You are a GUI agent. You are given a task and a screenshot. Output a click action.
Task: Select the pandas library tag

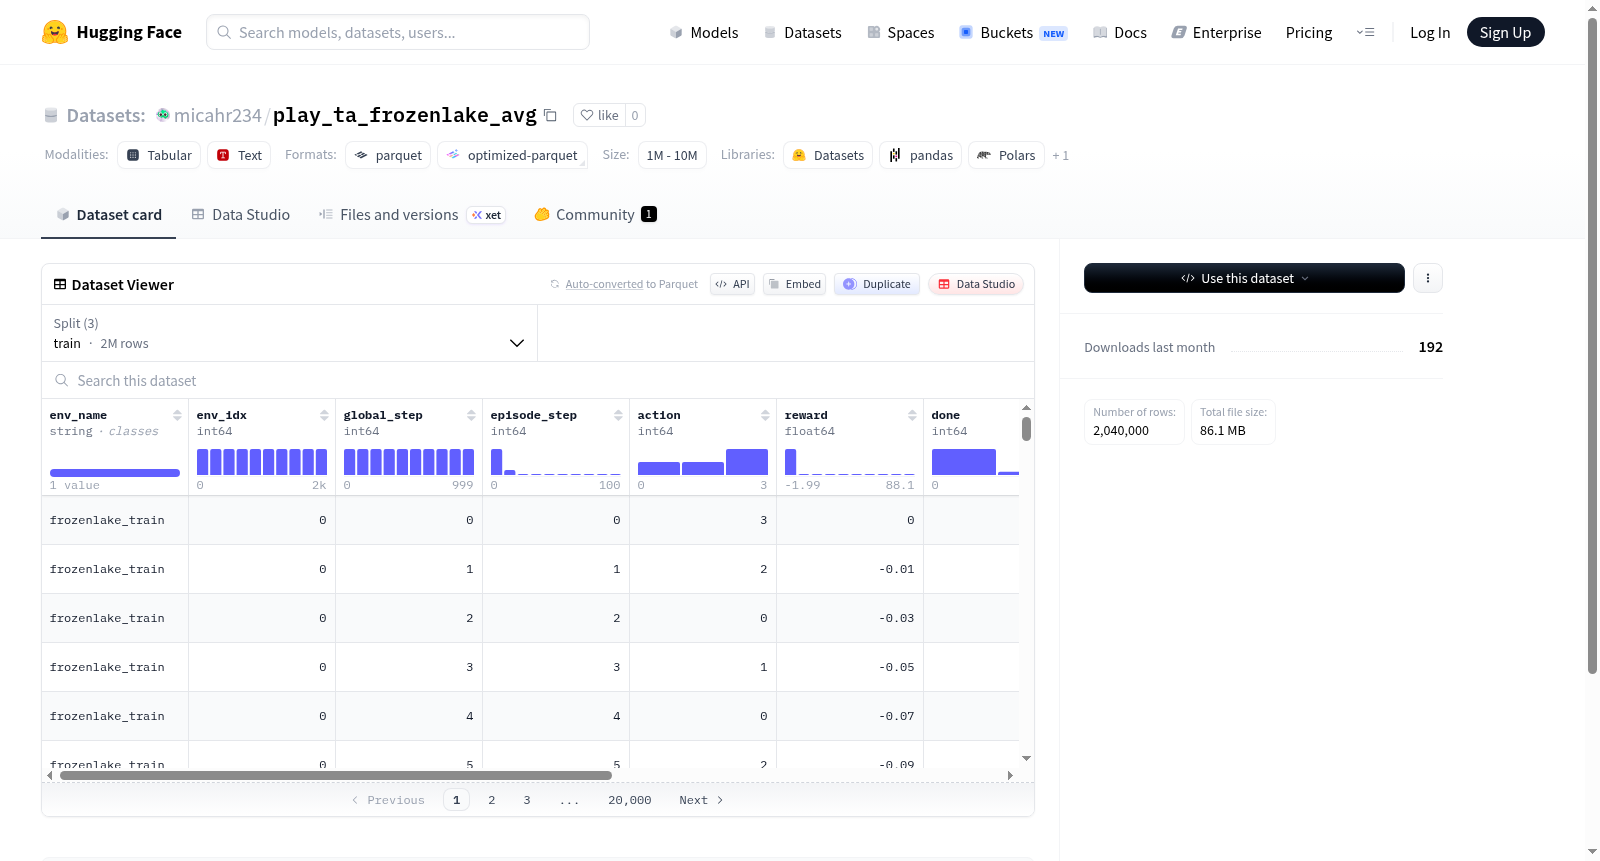point(921,155)
